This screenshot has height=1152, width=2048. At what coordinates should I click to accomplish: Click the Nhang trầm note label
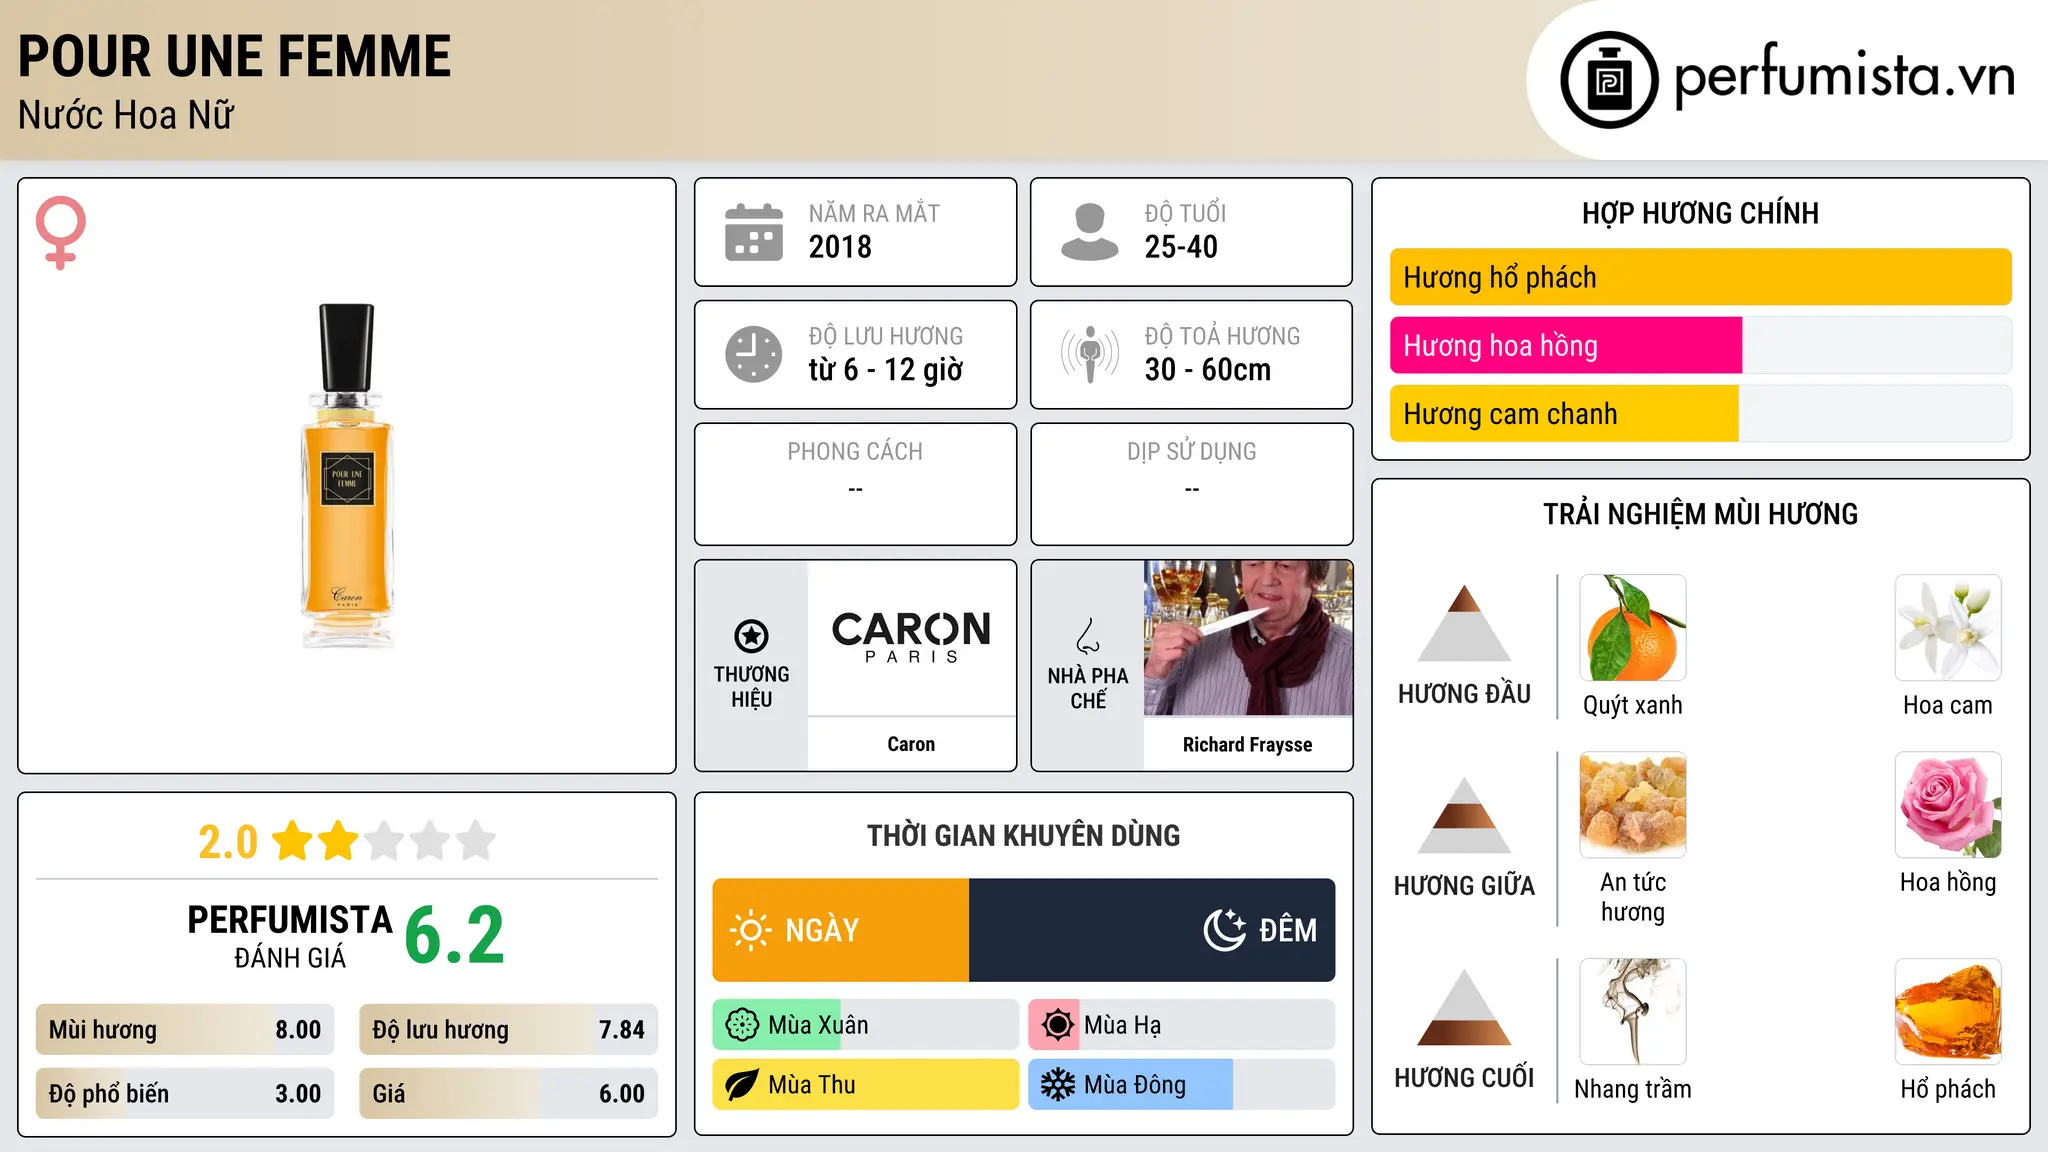tap(1632, 1089)
